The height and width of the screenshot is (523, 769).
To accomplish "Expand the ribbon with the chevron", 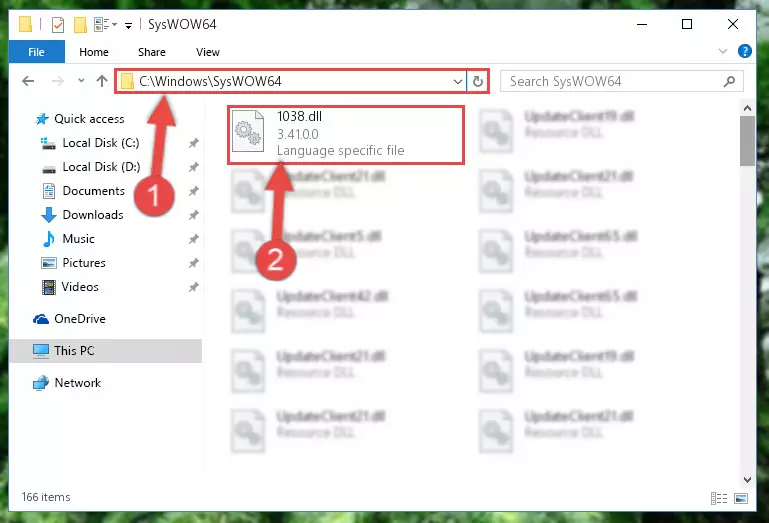I will [722, 51].
